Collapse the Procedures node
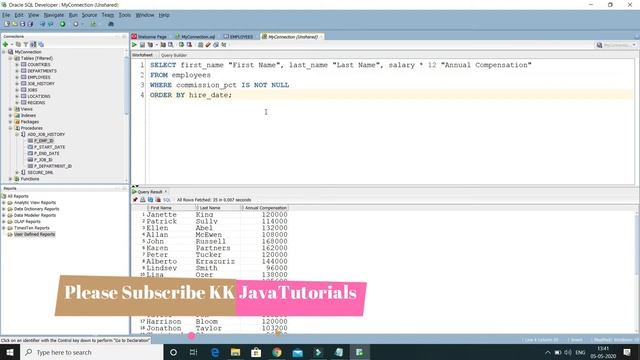This screenshot has width=640, height=360. coord(11,128)
